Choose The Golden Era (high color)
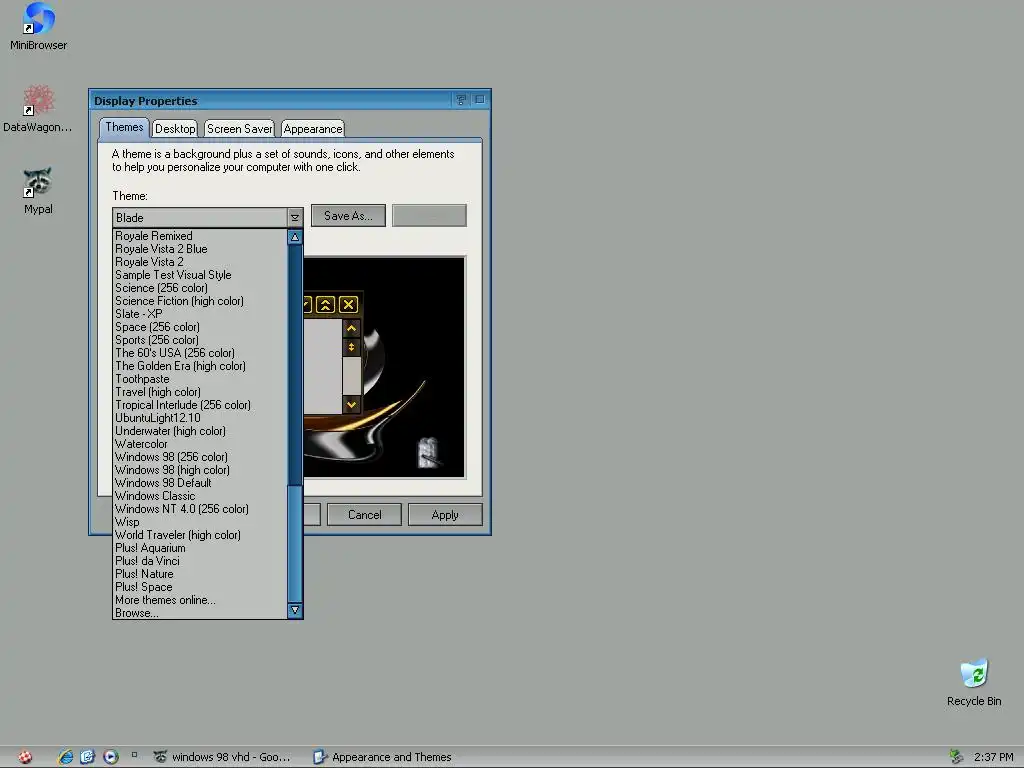The width and height of the screenshot is (1024, 768). [x=200, y=366]
